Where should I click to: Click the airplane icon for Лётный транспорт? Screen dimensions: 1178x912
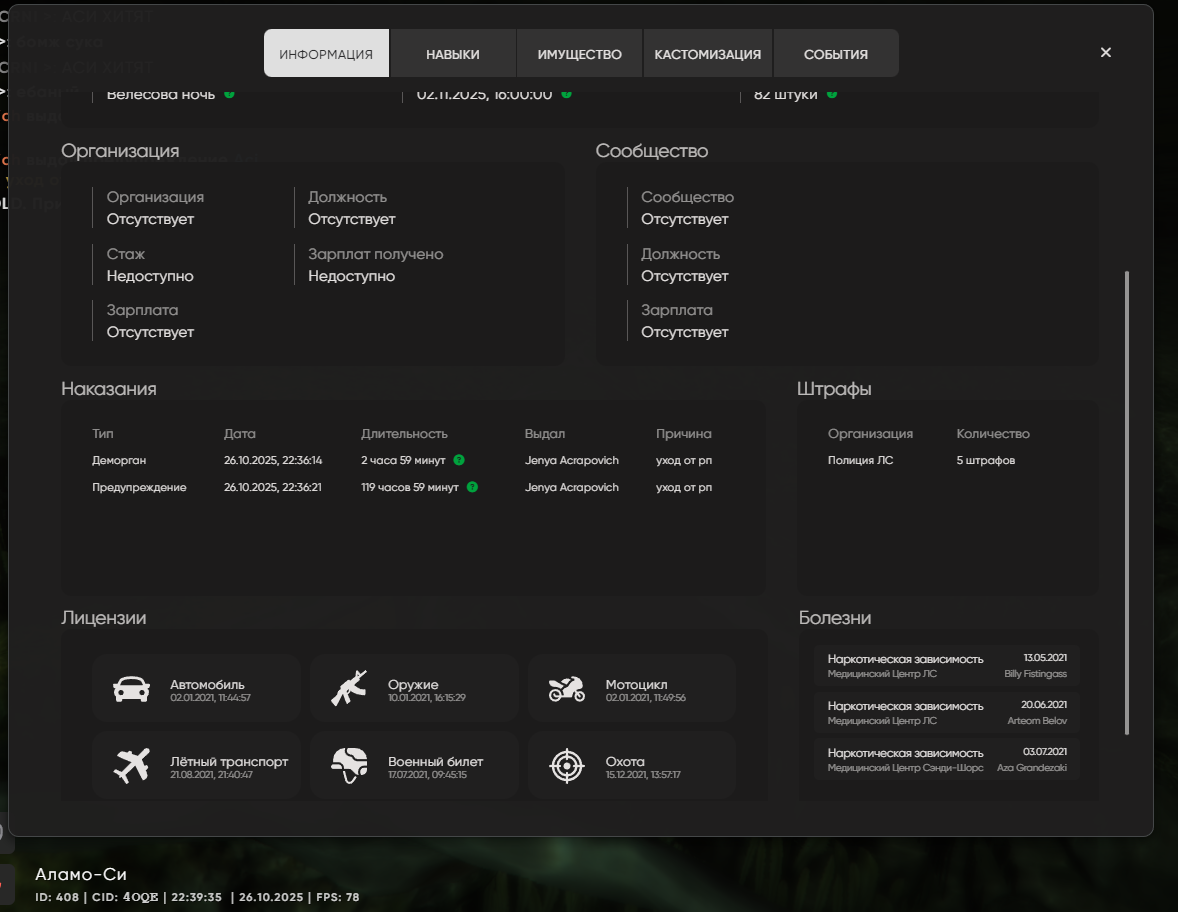[x=132, y=766]
